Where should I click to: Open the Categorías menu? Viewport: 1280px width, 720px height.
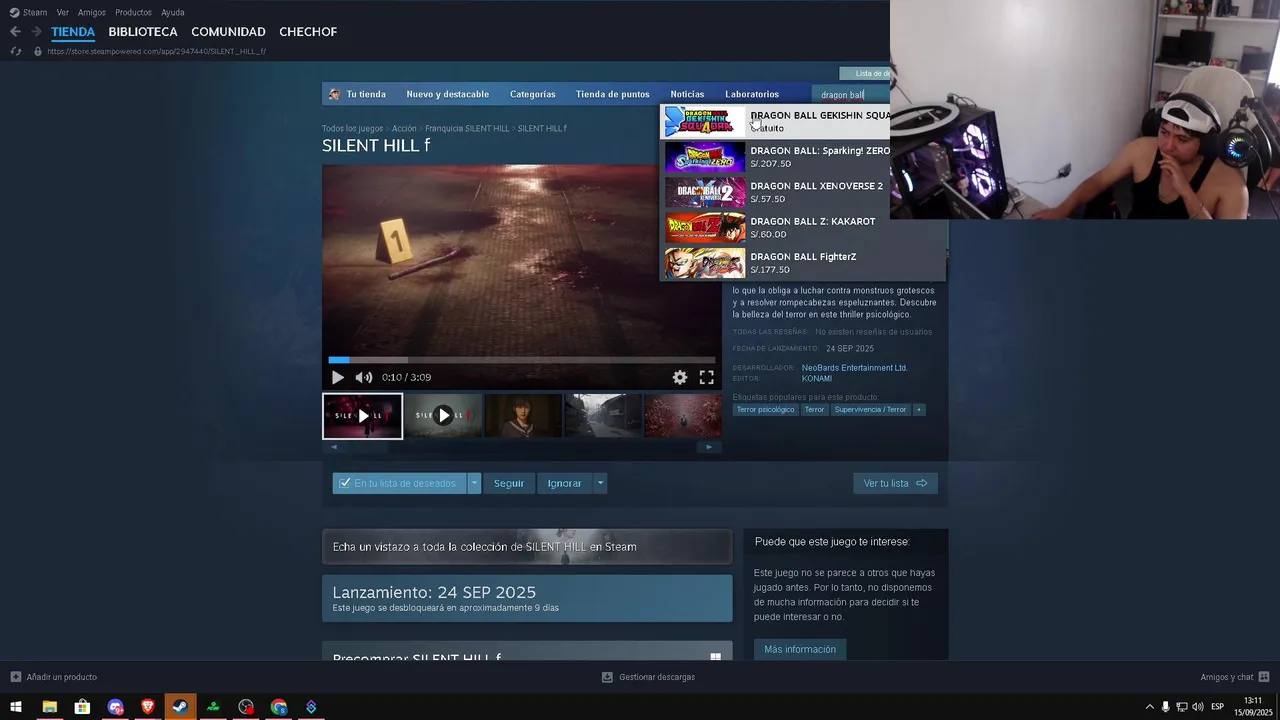click(x=532, y=94)
